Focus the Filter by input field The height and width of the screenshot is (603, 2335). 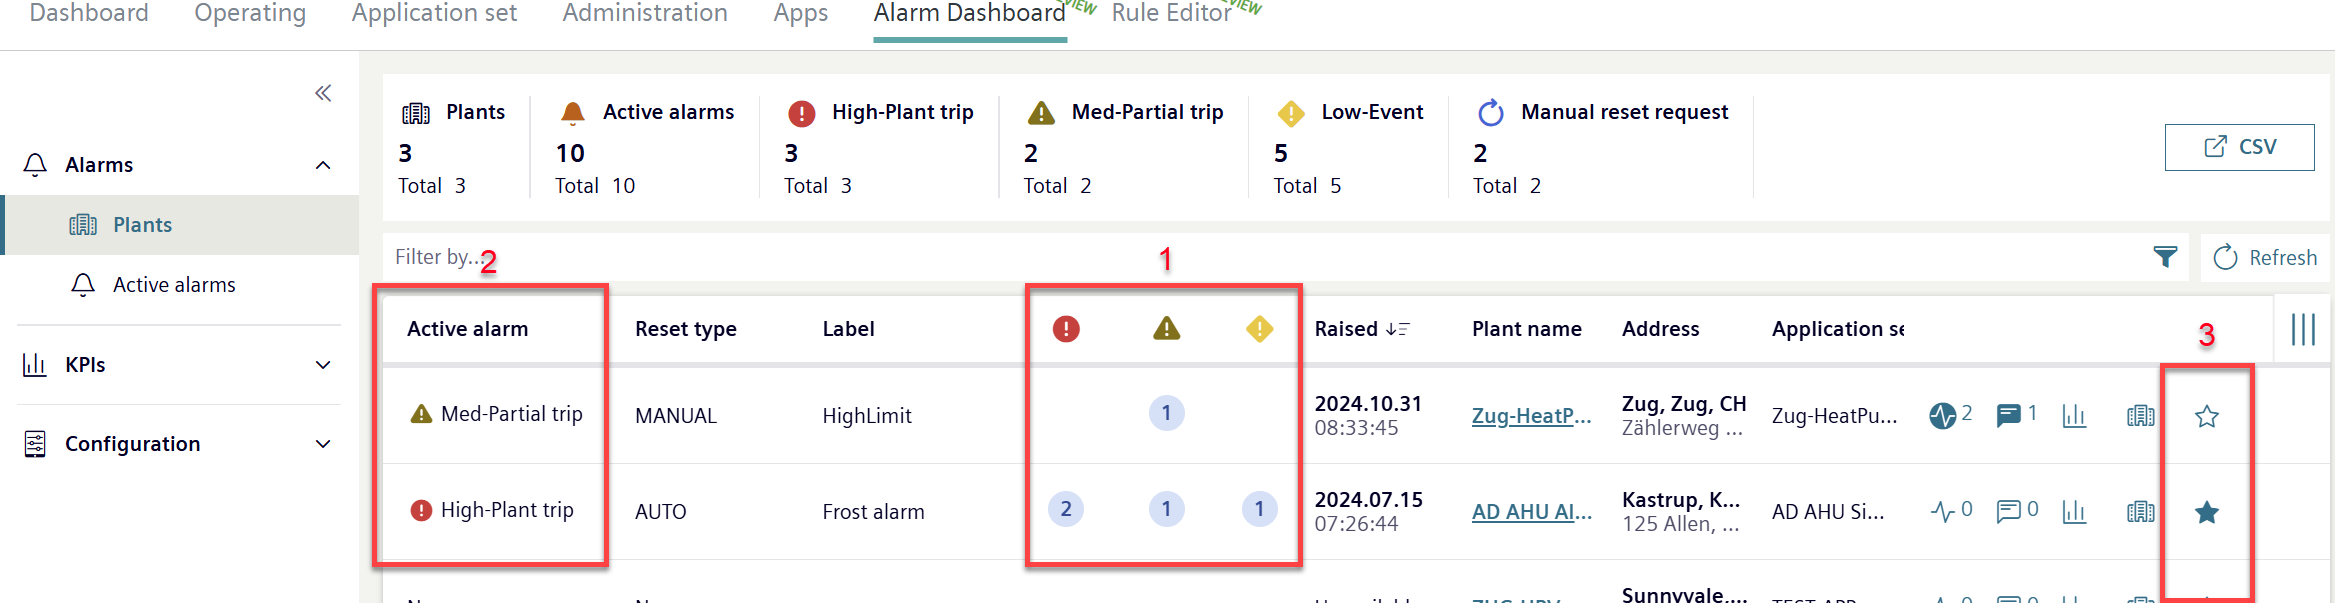(1260, 257)
